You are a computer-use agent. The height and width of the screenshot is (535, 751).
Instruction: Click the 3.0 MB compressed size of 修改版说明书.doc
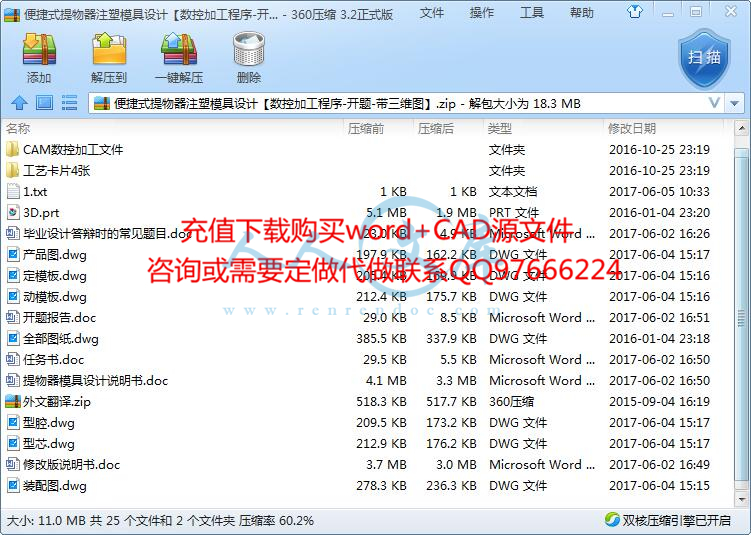point(456,465)
